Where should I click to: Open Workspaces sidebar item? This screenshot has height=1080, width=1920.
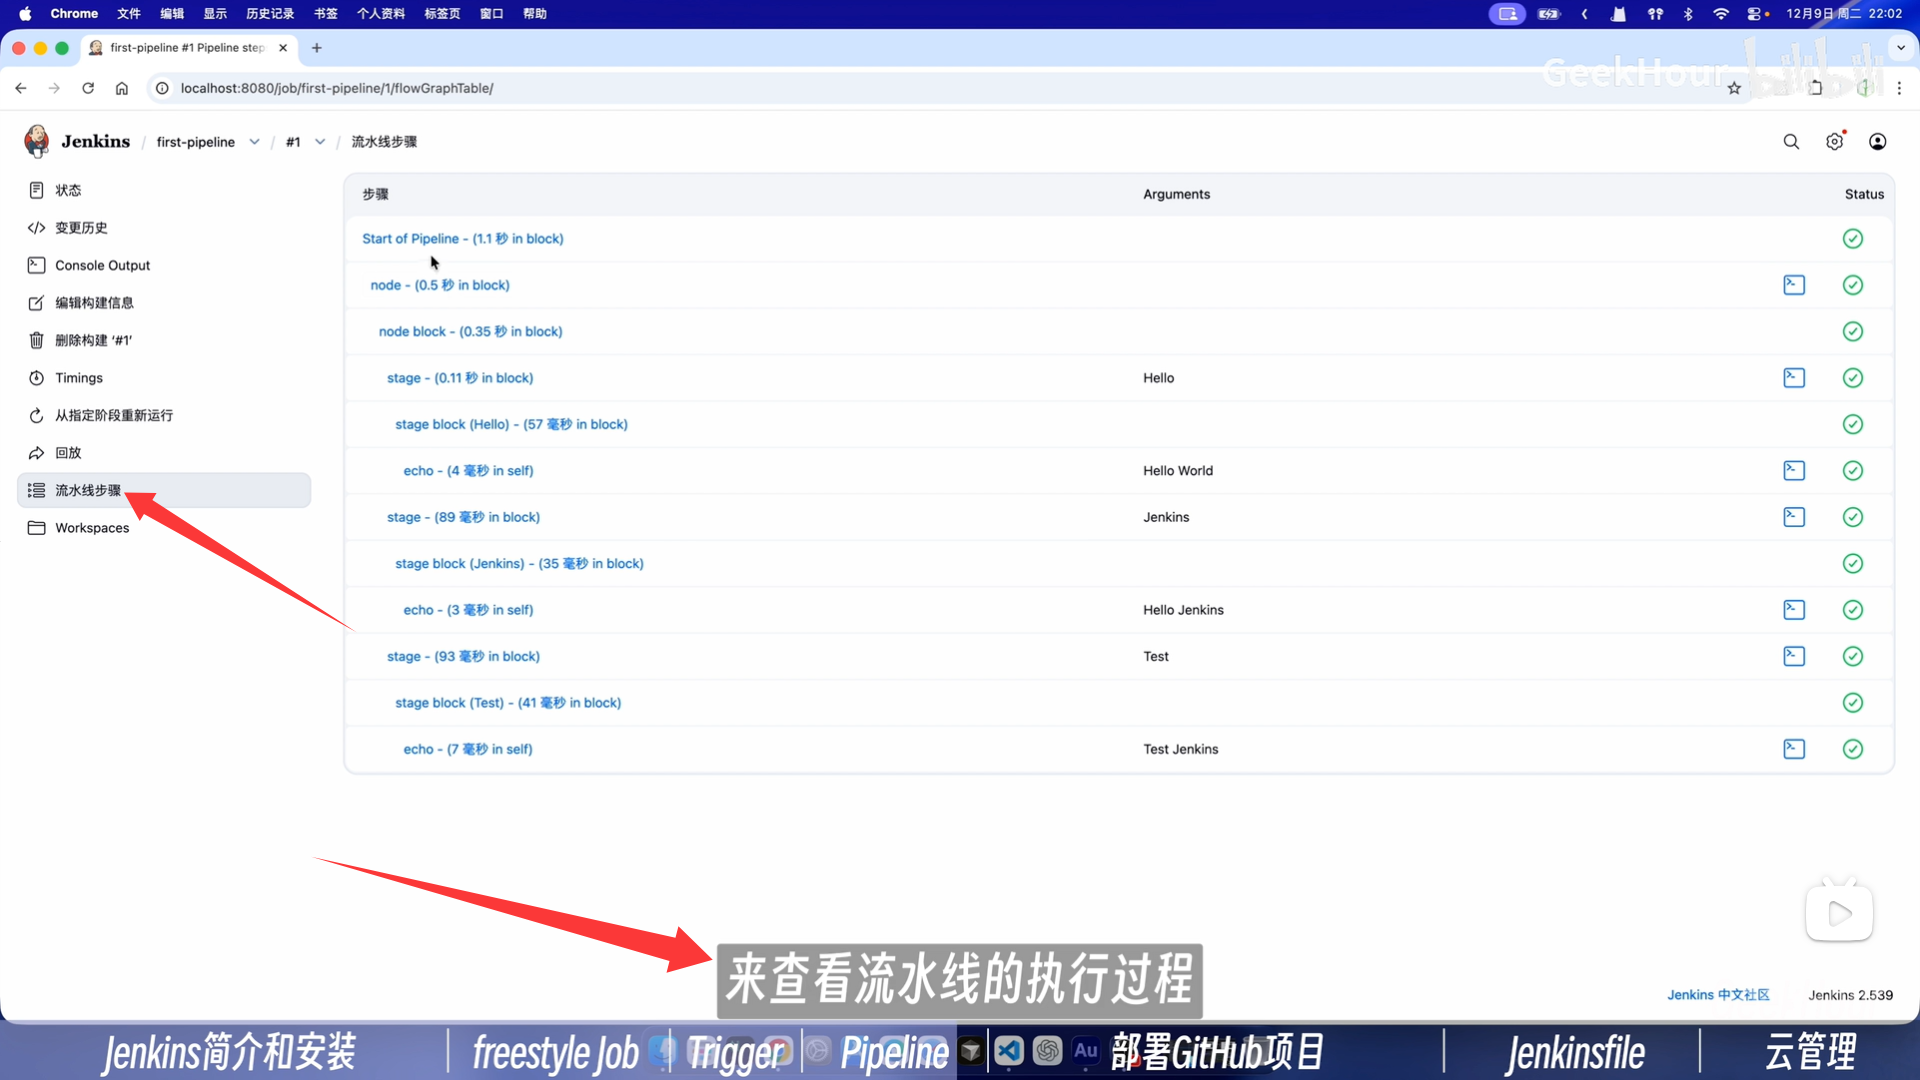91,528
